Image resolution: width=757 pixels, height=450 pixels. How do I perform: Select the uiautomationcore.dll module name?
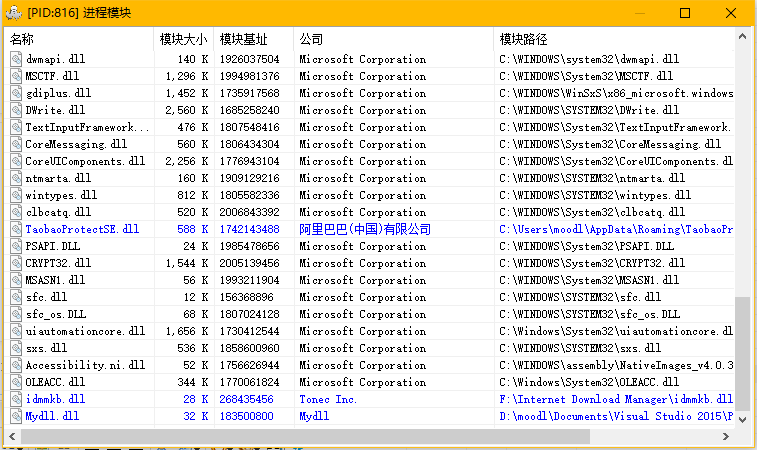[x=85, y=331]
